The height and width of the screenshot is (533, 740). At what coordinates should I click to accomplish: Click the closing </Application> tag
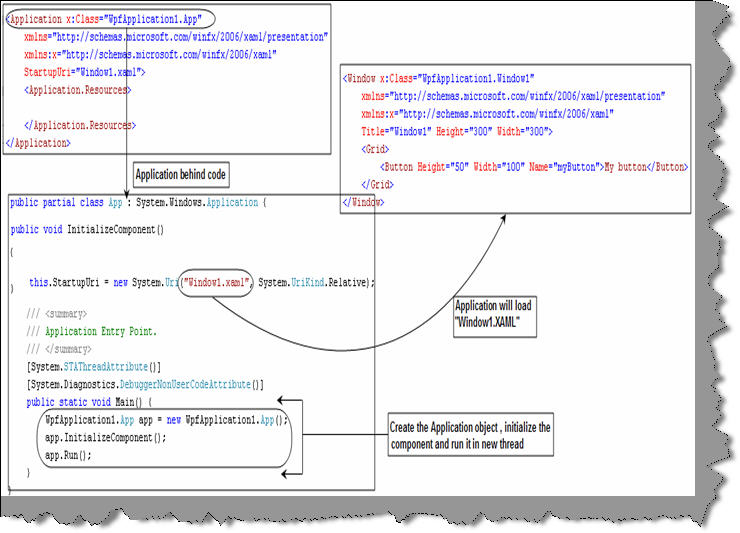point(38,143)
